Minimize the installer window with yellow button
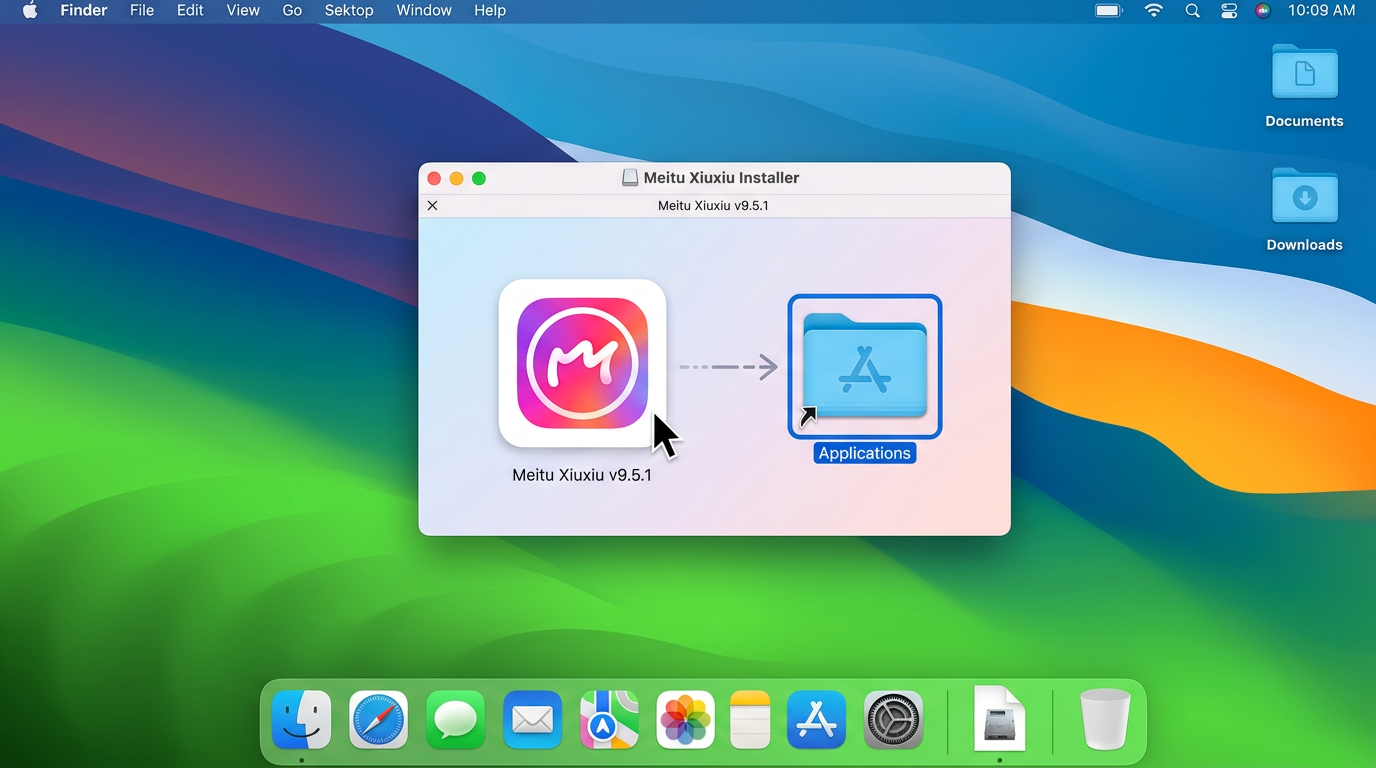The height and width of the screenshot is (768, 1376). click(456, 178)
